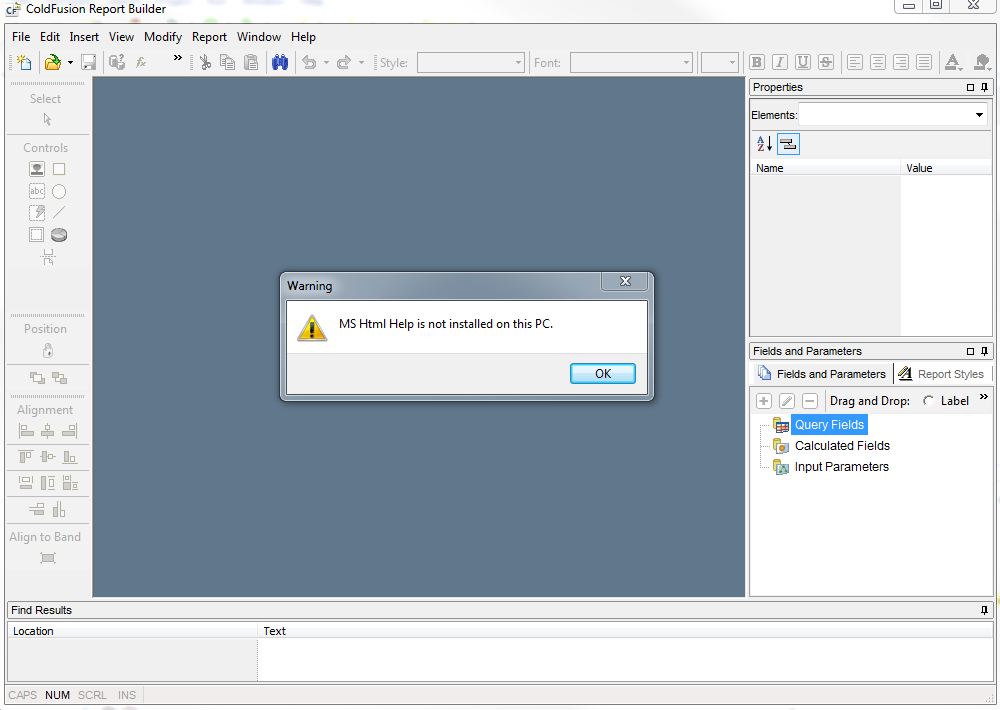This screenshot has width=1000, height=710.
Task: Sort properties alphabetically with A-Z icon
Action: 764,144
